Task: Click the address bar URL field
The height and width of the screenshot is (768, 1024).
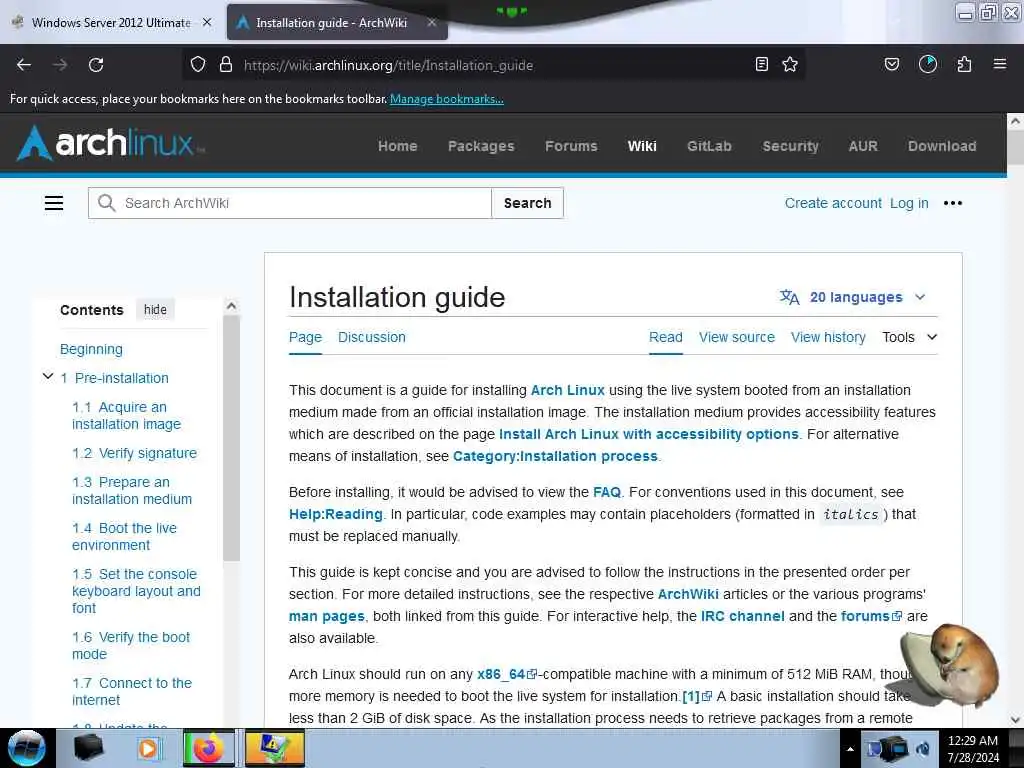Action: [496, 65]
